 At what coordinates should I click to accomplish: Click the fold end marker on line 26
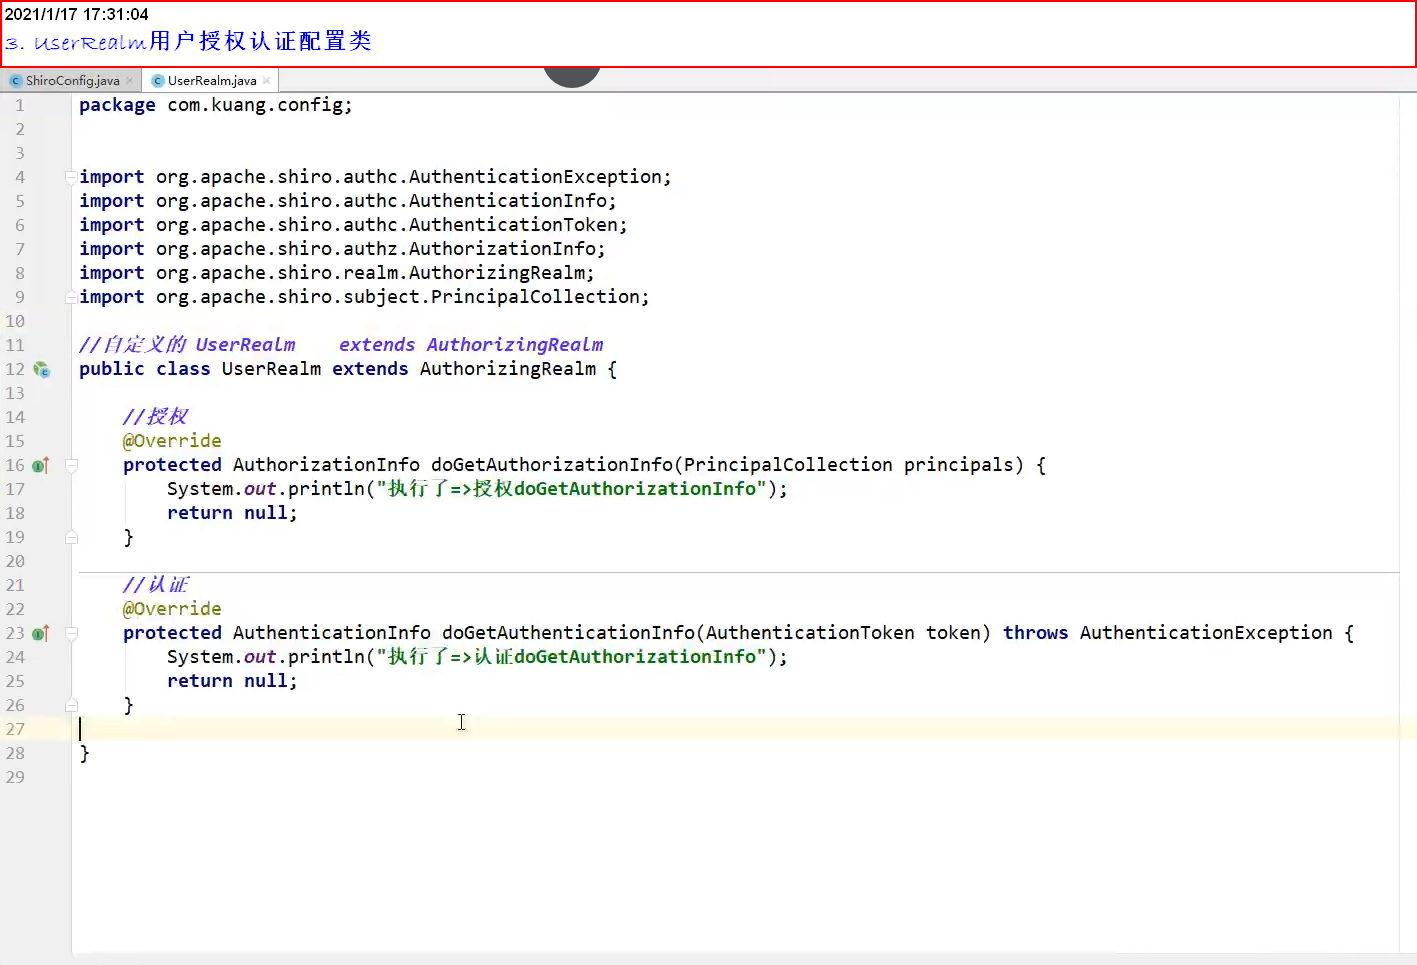71,705
